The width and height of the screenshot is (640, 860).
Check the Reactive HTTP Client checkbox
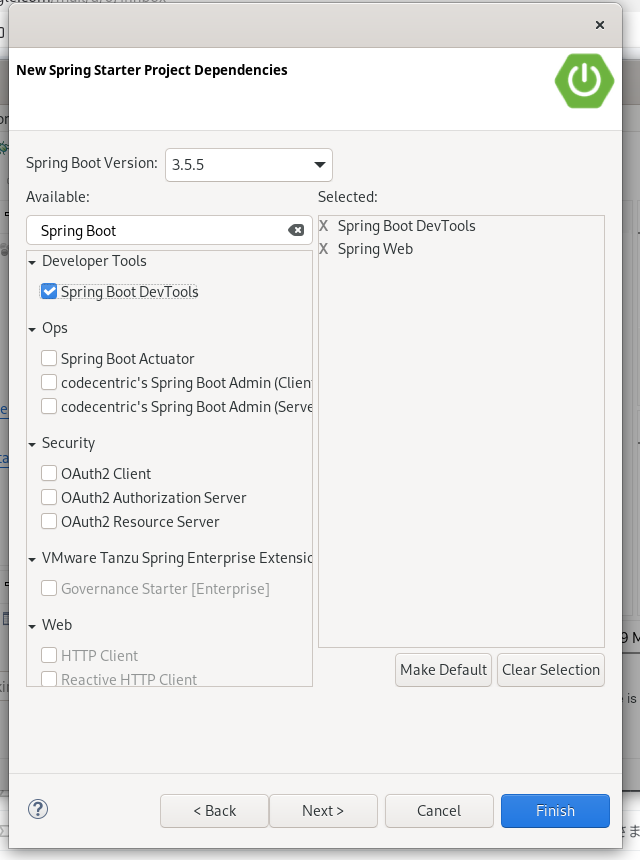pos(49,679)
